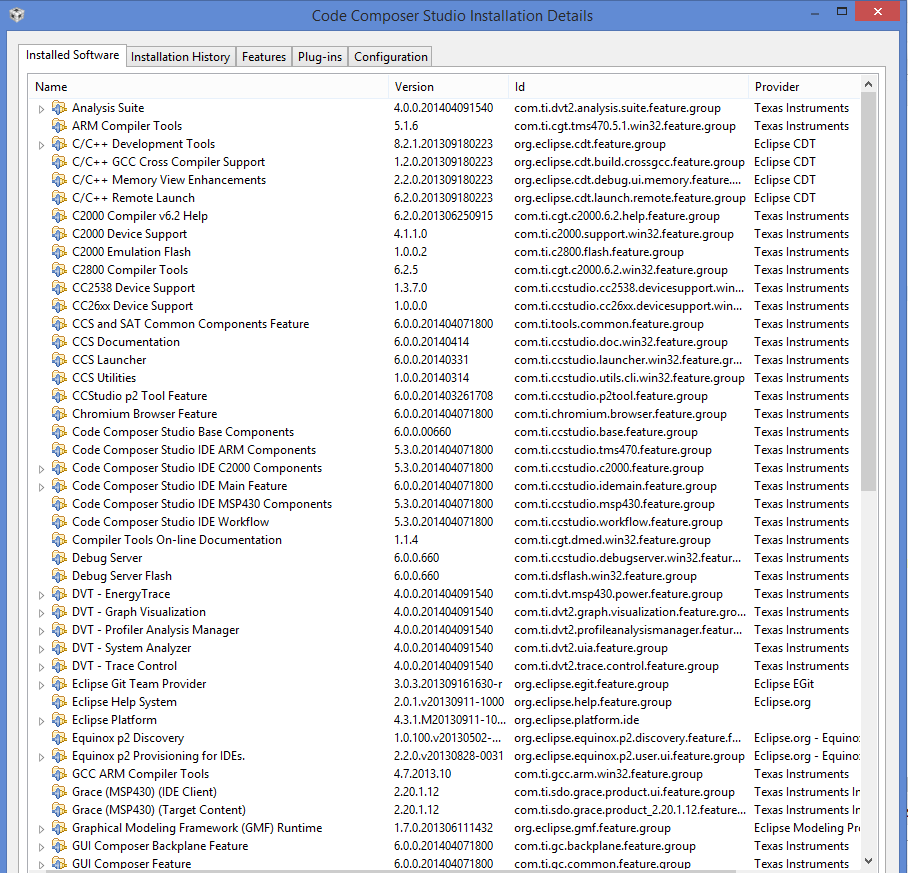Switch to the Installed Software tab
Image resolution: width=908 pixels, height=873 pixels.
point(72,55)
